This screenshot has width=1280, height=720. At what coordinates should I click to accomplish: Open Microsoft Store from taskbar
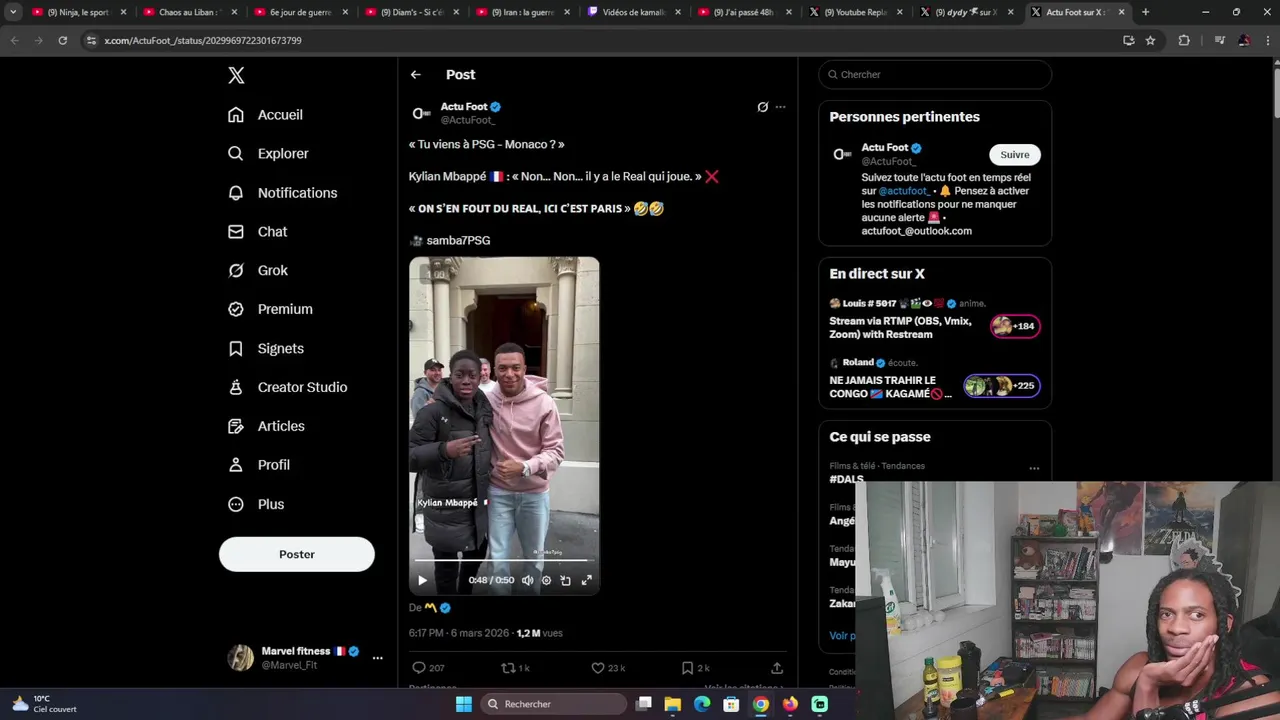731,704
